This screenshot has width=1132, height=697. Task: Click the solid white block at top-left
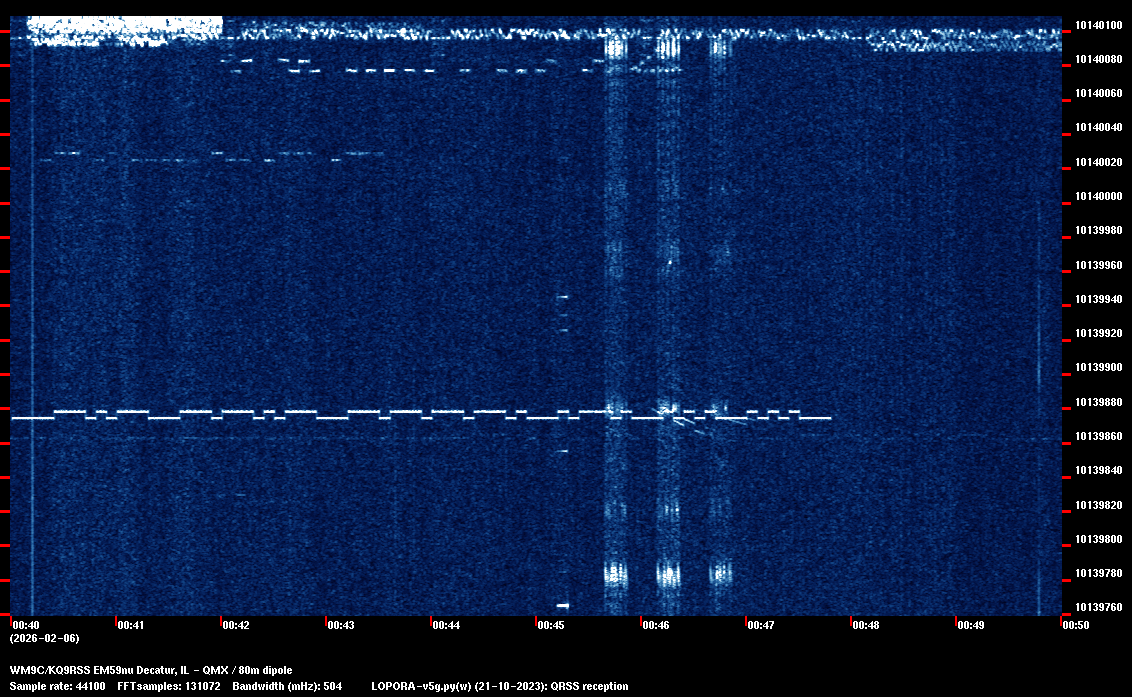[125, 30]
